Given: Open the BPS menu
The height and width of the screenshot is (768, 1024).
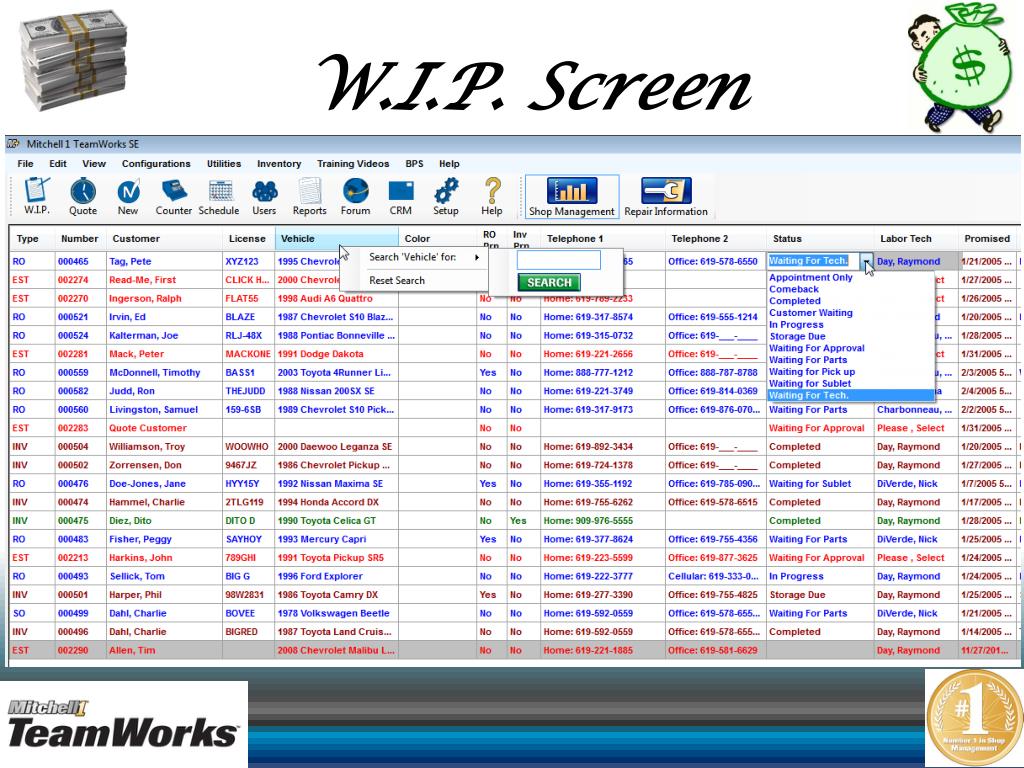Looking at the screenshot, I should [414, 163].
